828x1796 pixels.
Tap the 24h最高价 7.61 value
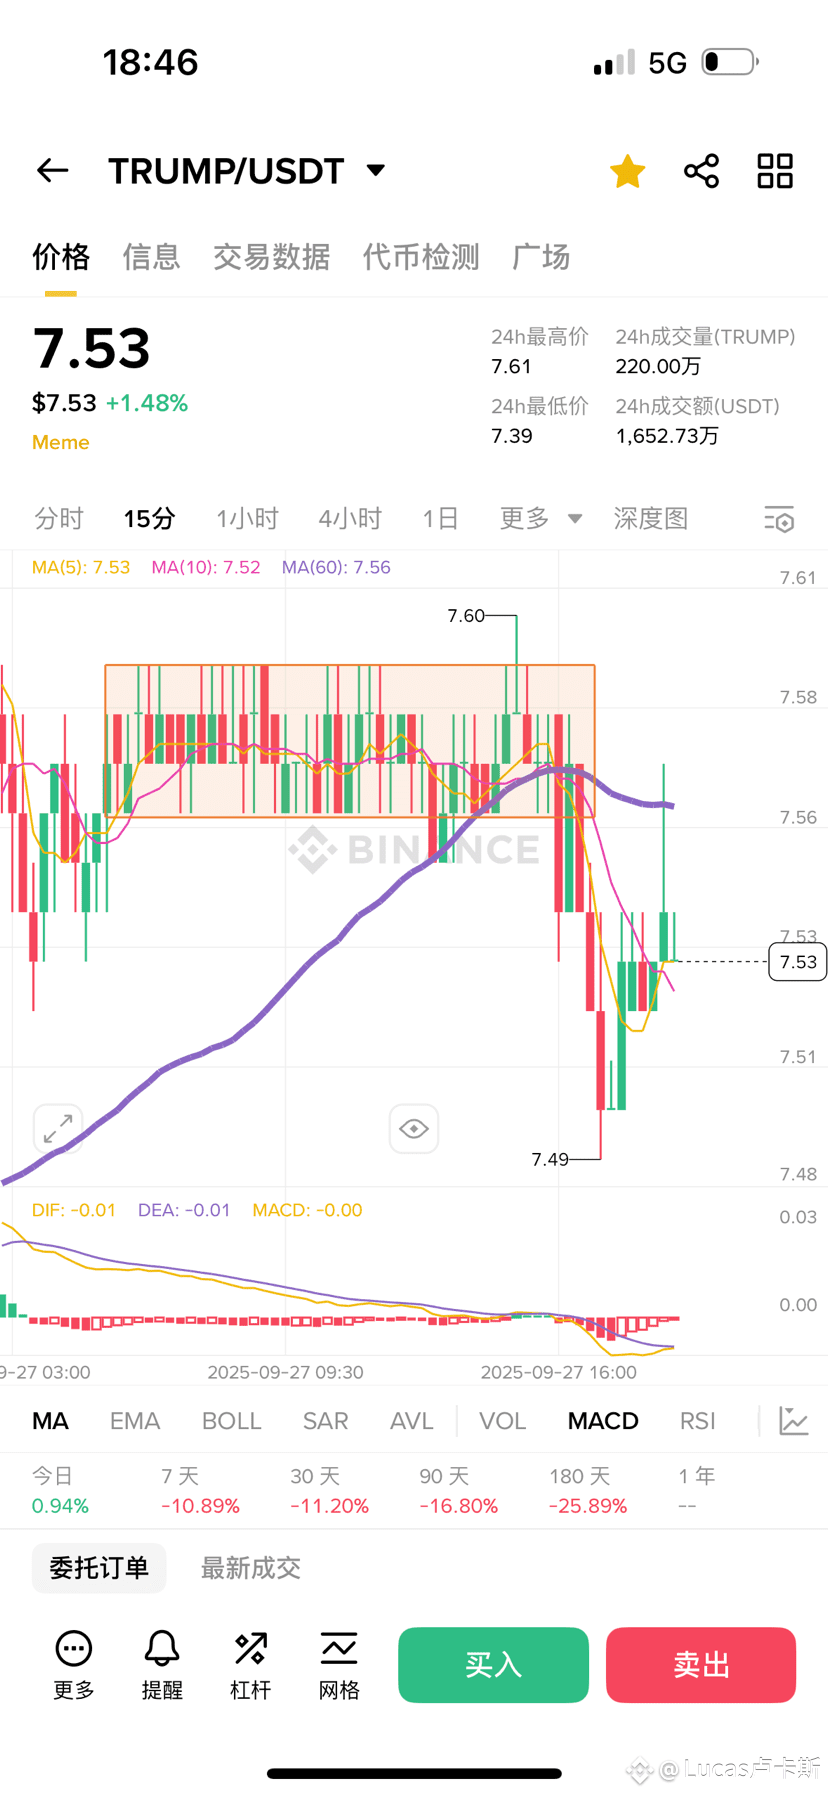[x=511, y=366]
